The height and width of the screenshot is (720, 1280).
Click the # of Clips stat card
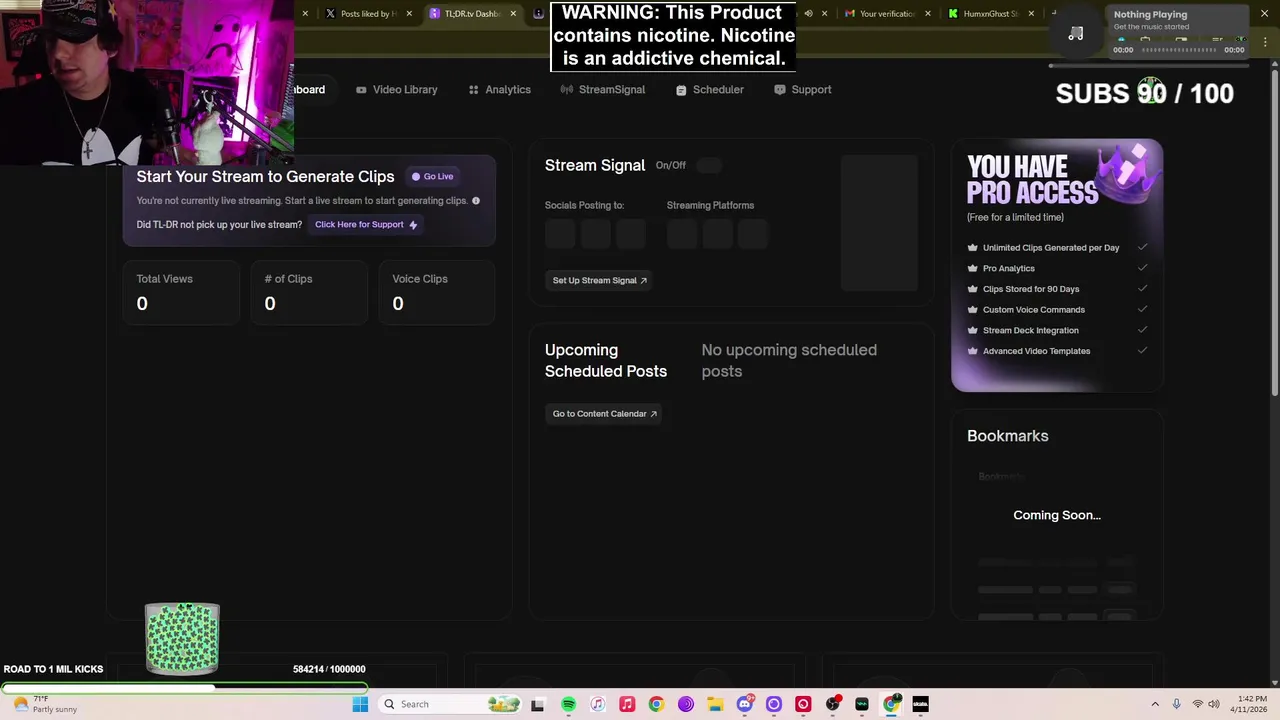[309, 292]
